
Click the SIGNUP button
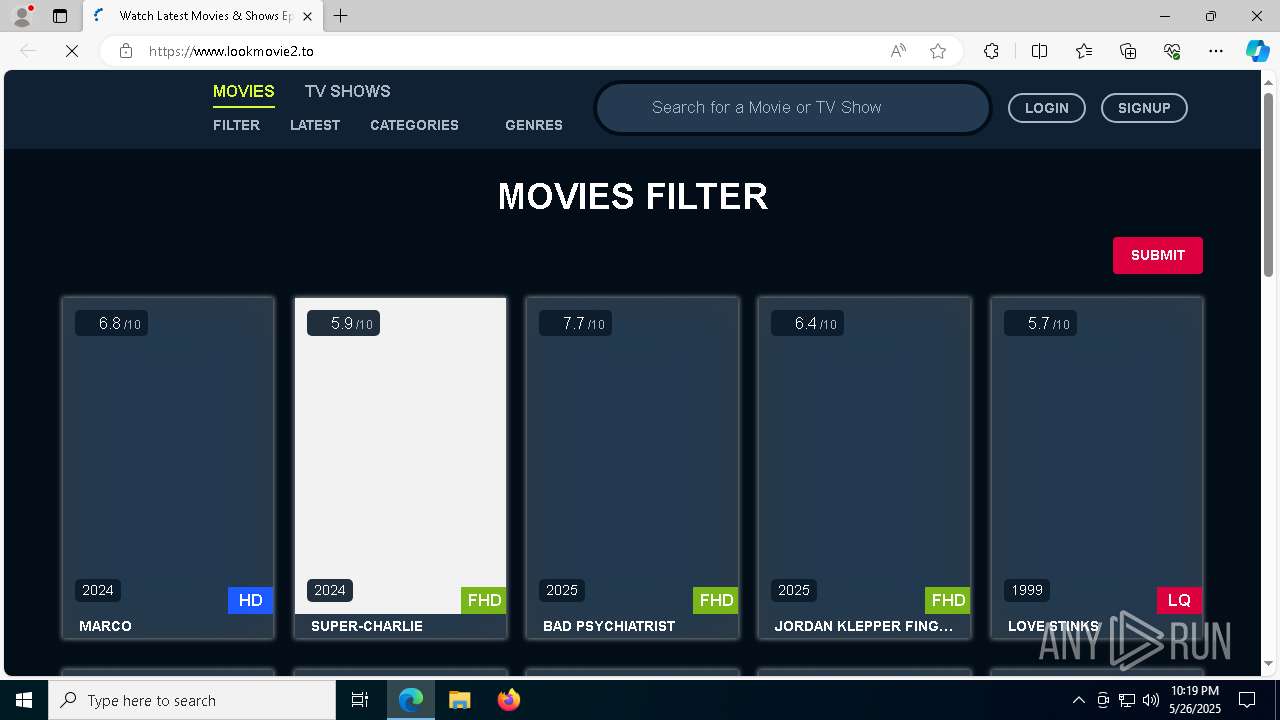(1144, 108)
